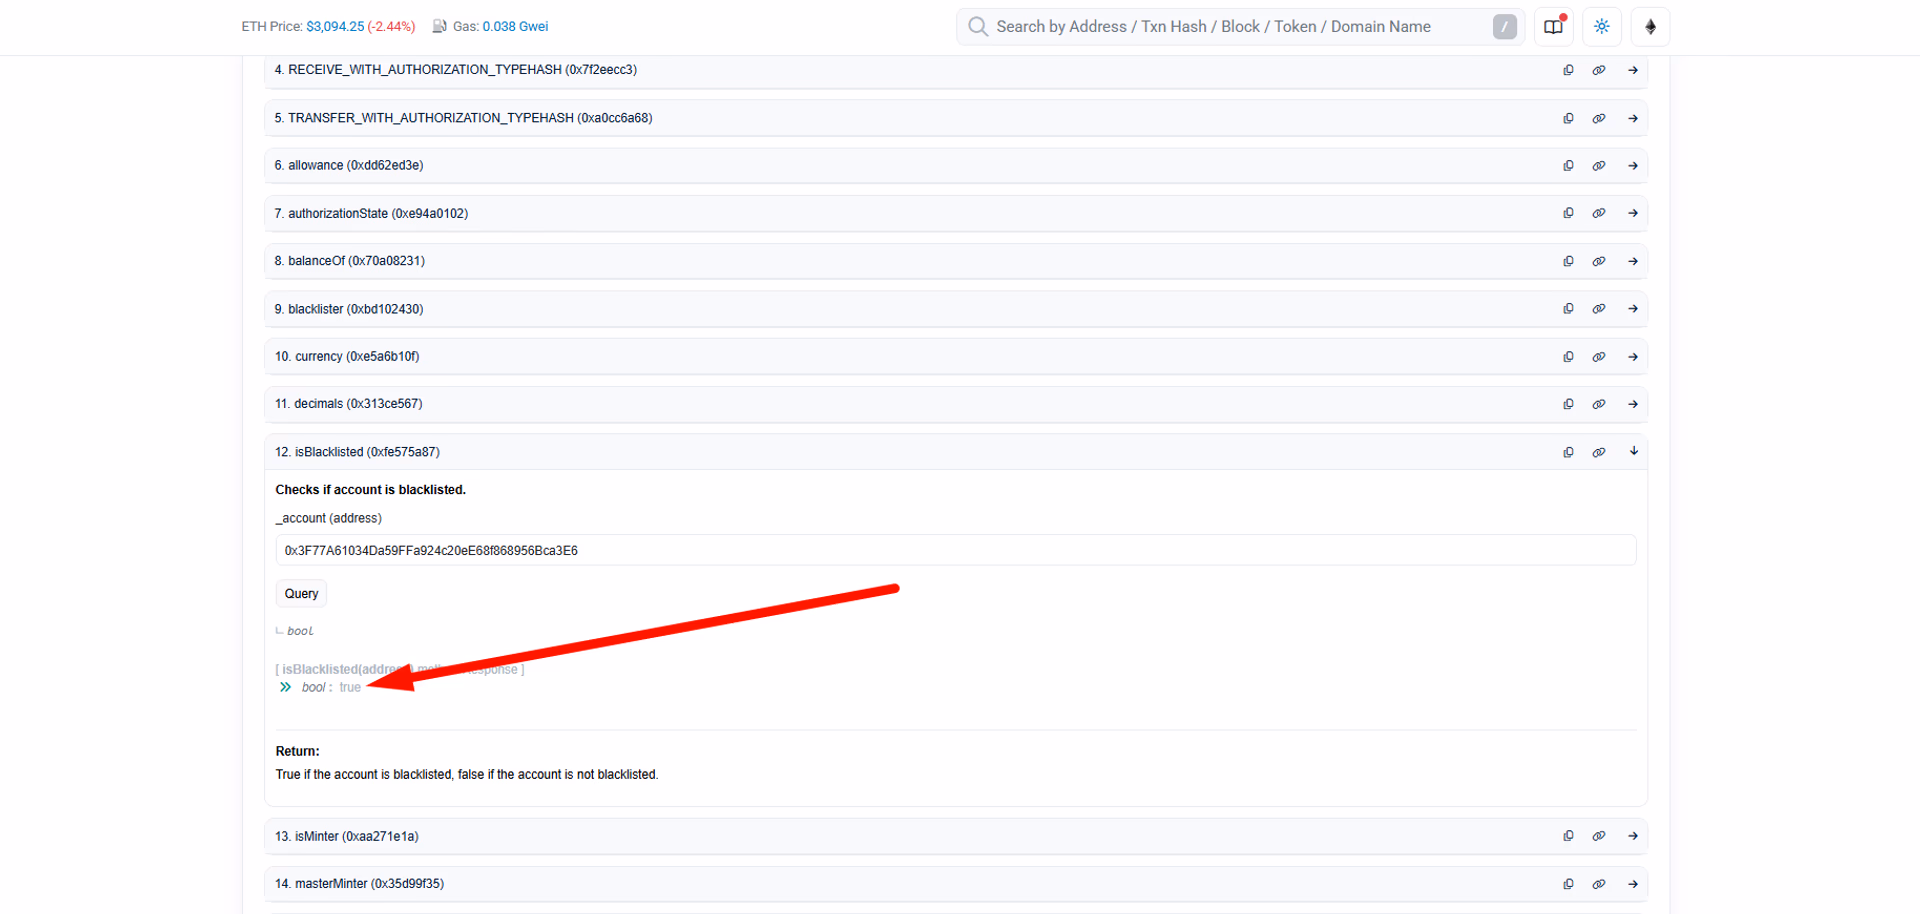Viewport: 1920px width, 914px height.
Task: Copy permalink for allowance method
Action: tap(1599, 166)
